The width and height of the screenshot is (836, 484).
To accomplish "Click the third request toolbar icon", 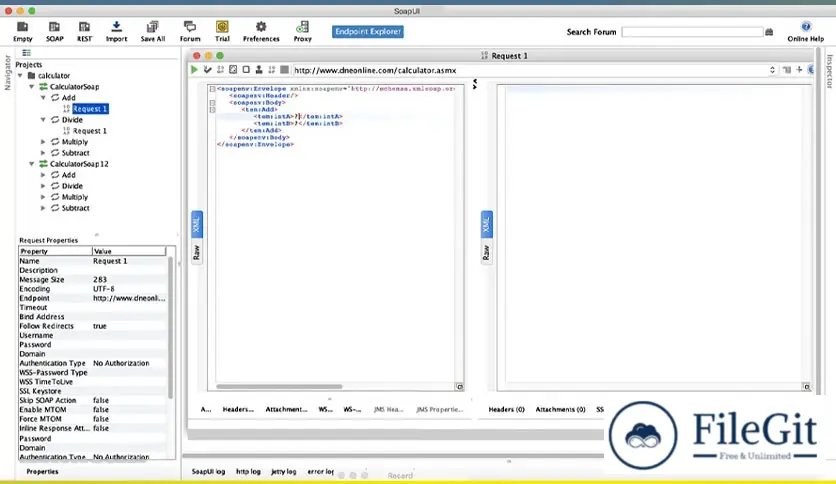I will [220, 70].
